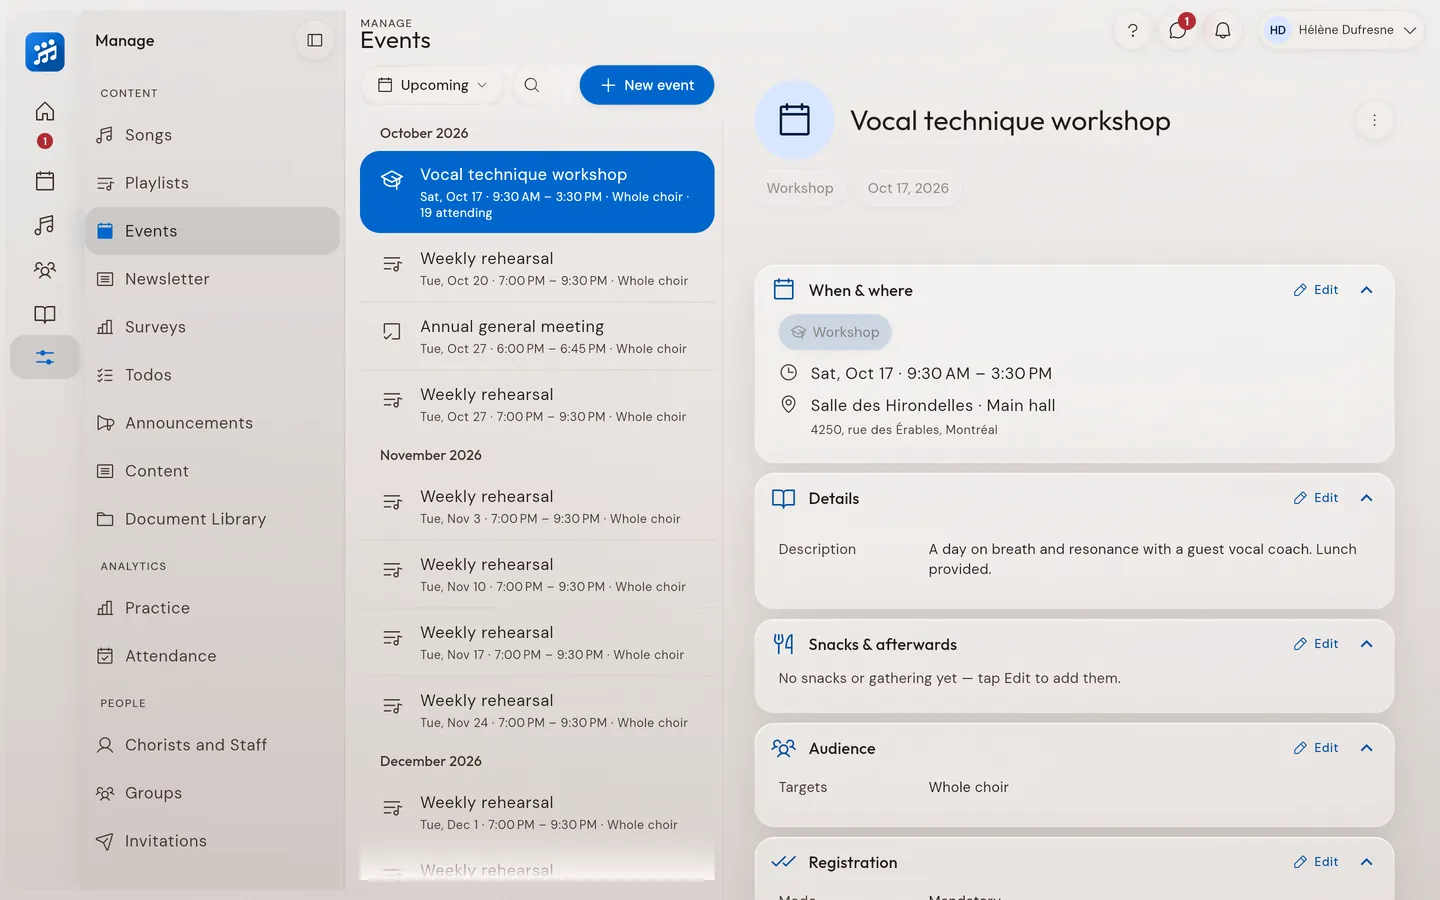Select Weekly rehearsal on Tue, Oct 20
The height and width of the screenshot is (900, 1440).
click(x=538, y=269)
